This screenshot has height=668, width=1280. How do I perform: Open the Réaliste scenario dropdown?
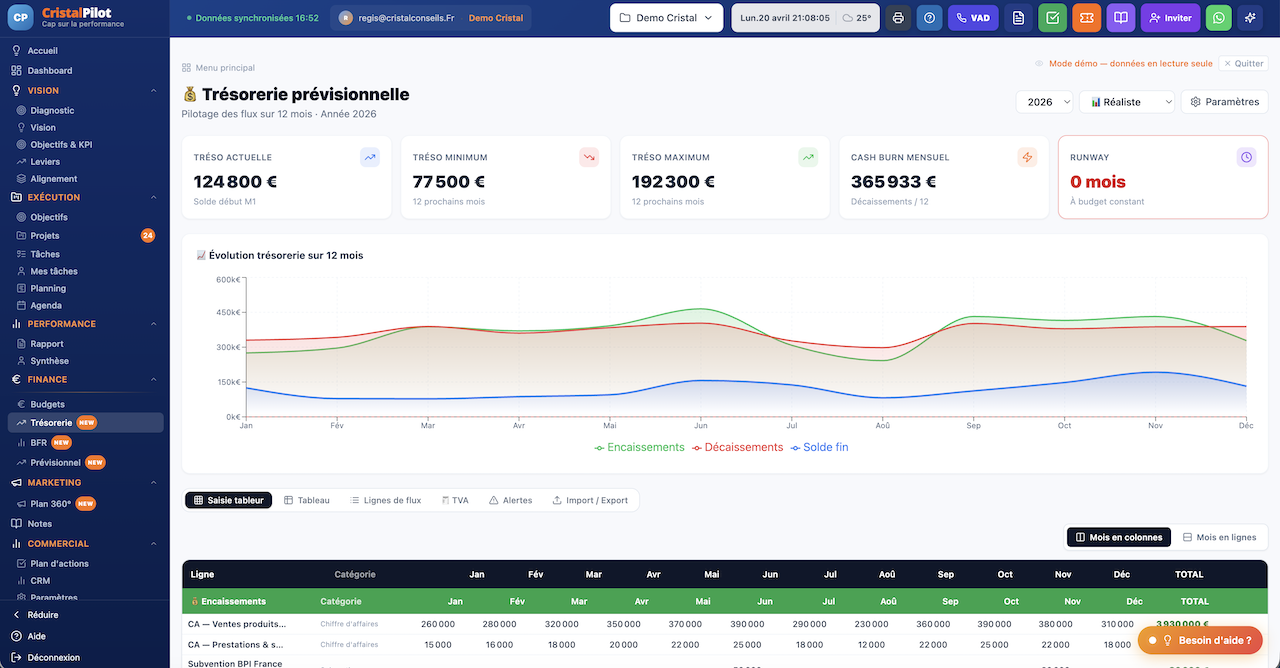(x=1127, y=102)
